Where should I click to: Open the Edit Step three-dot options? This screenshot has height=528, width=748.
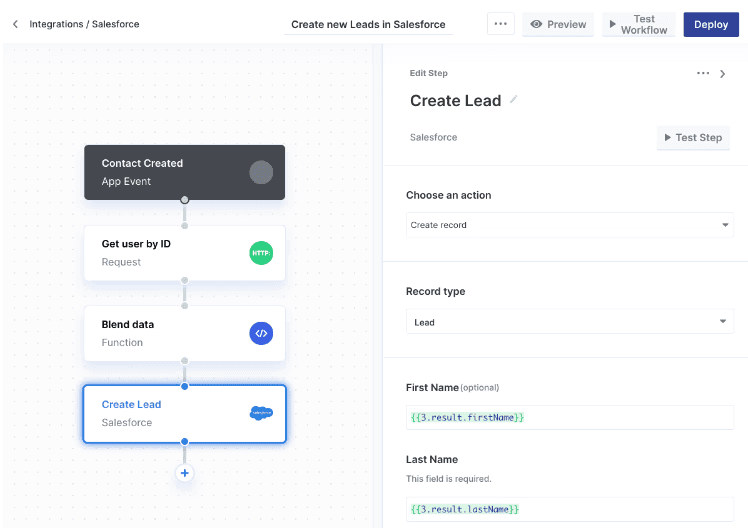pyautogui.click(x=703, y=73)
